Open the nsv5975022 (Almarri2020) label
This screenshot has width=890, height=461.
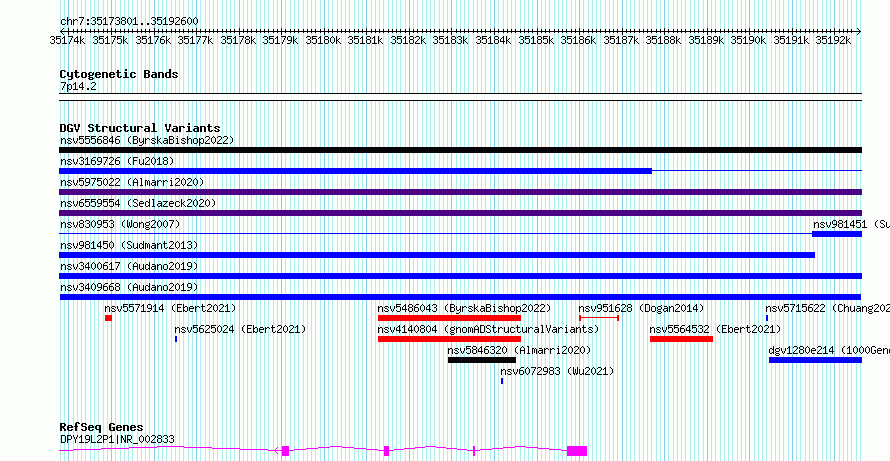tap(132, 182)
